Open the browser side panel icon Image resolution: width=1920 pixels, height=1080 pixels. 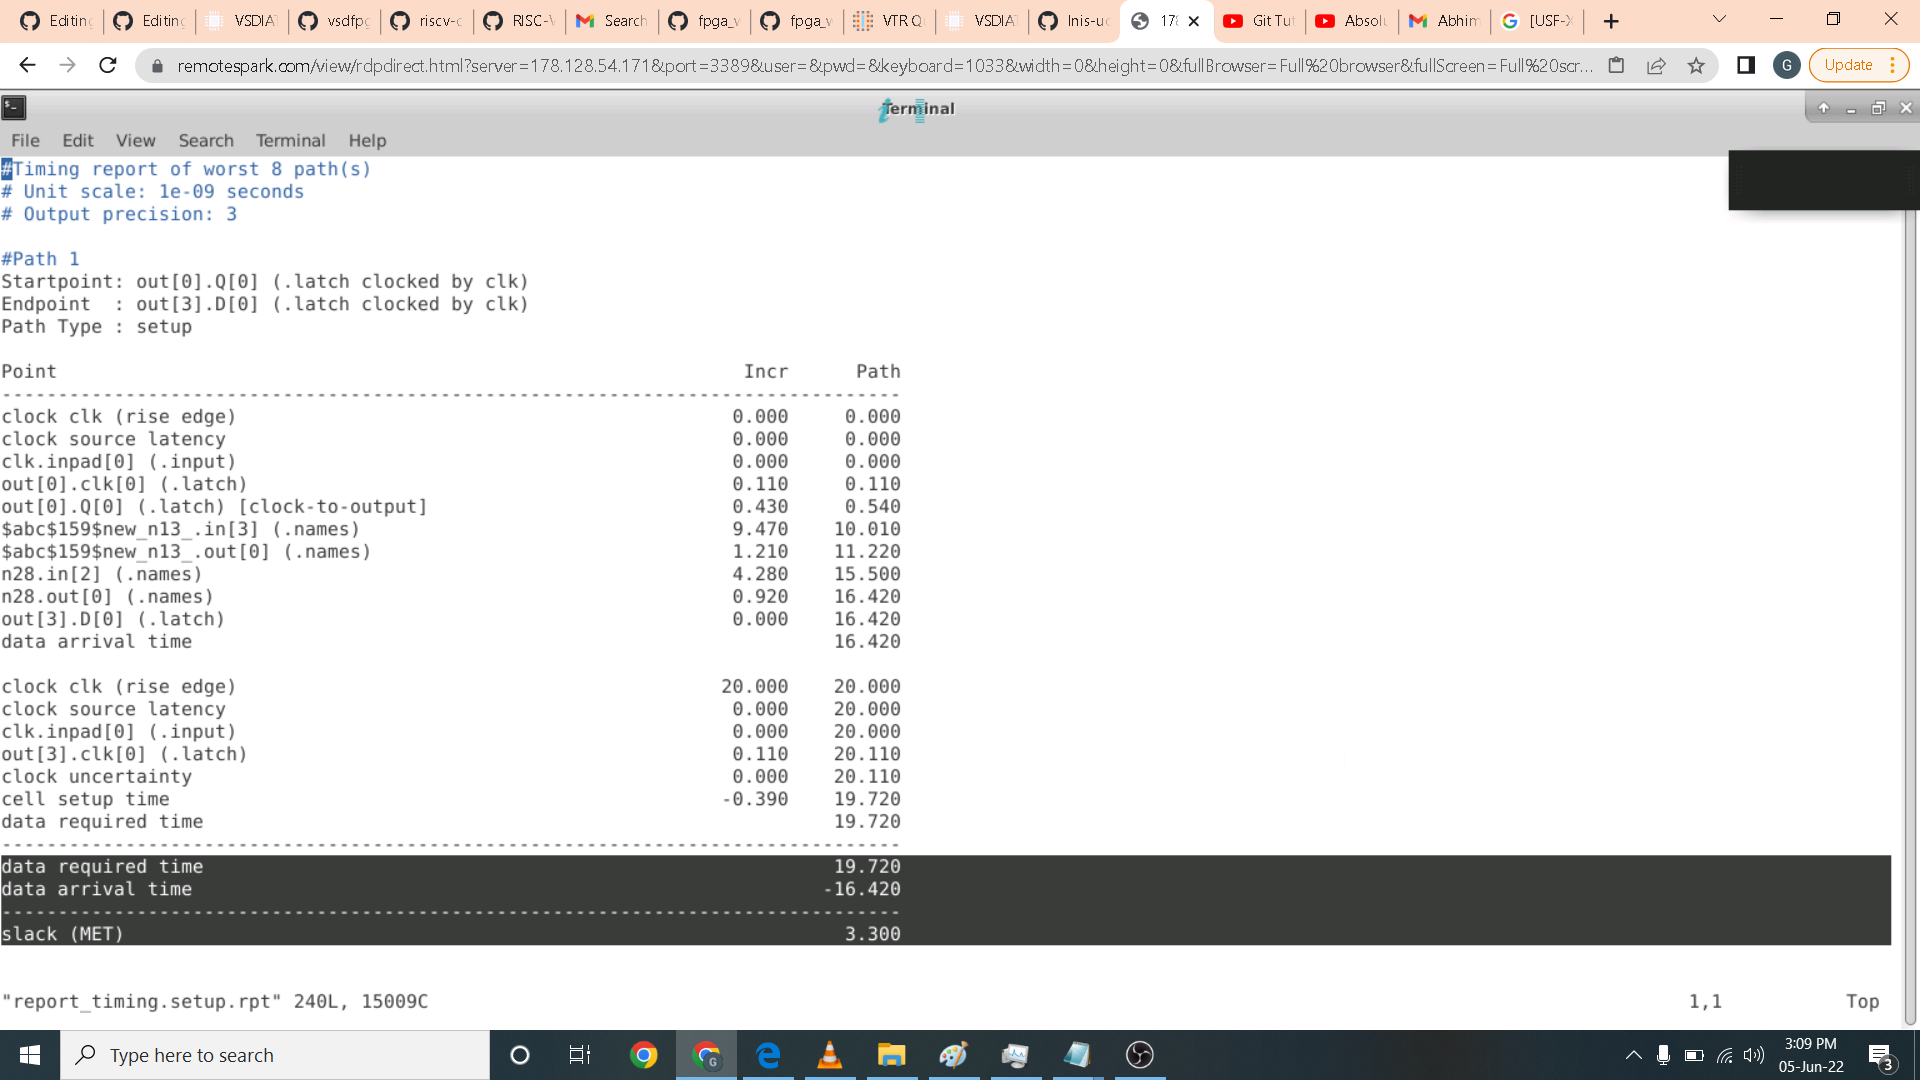1746,65
